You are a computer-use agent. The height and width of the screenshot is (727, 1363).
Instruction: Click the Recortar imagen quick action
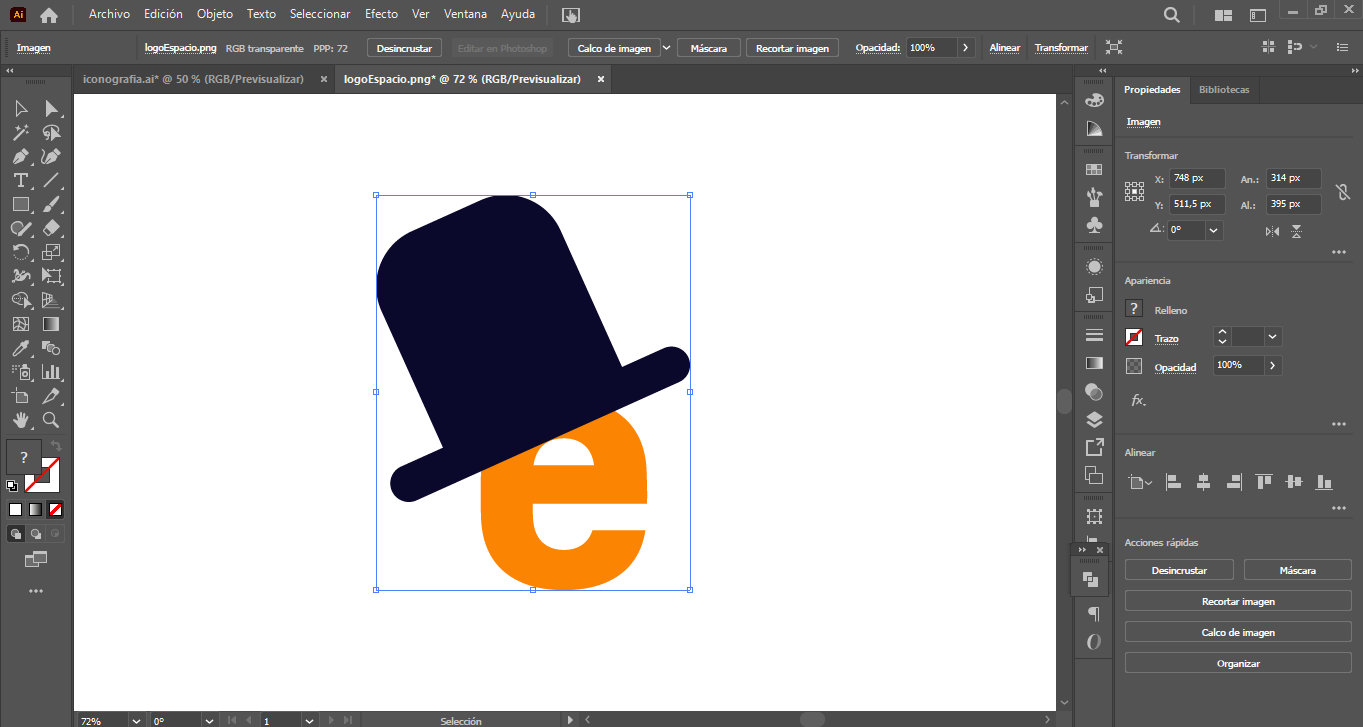1237,601
